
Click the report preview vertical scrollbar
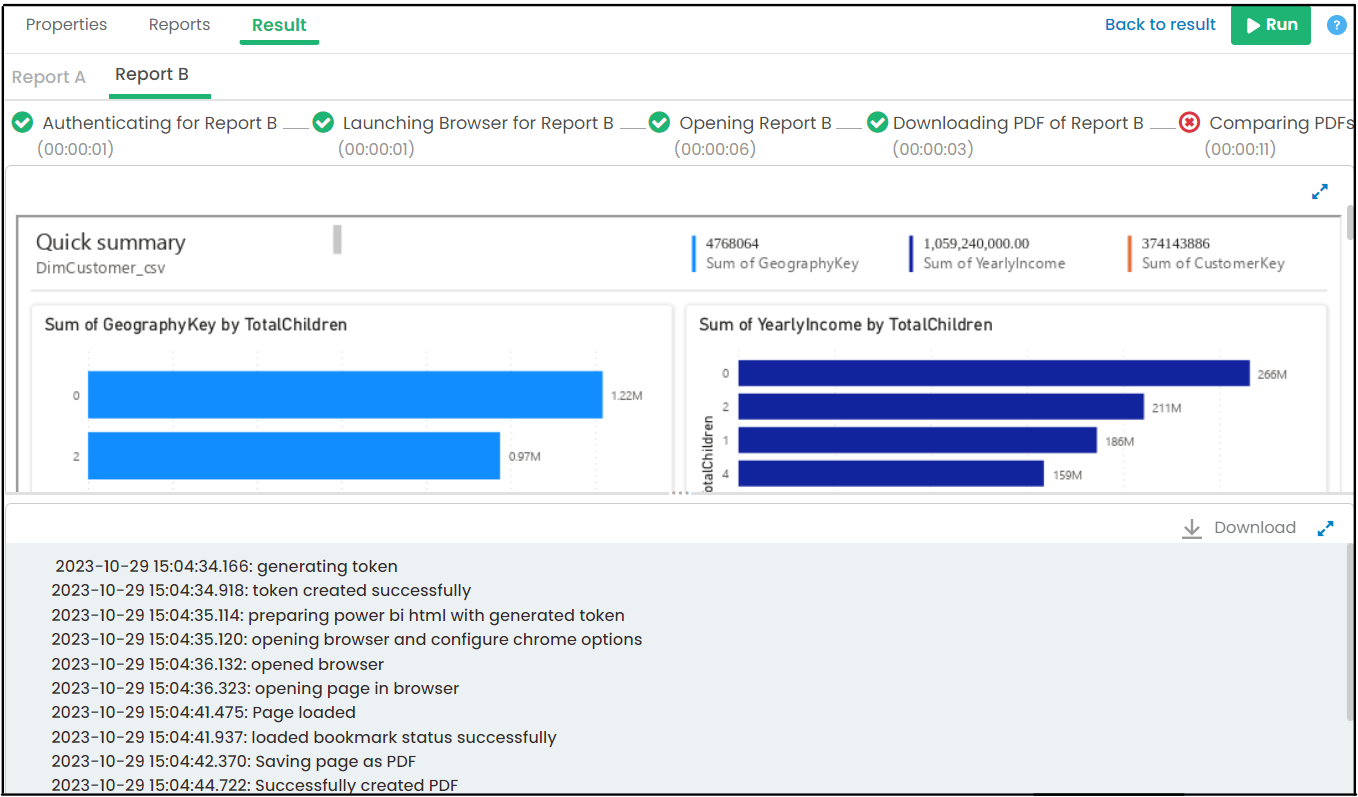coord(1351,222)
